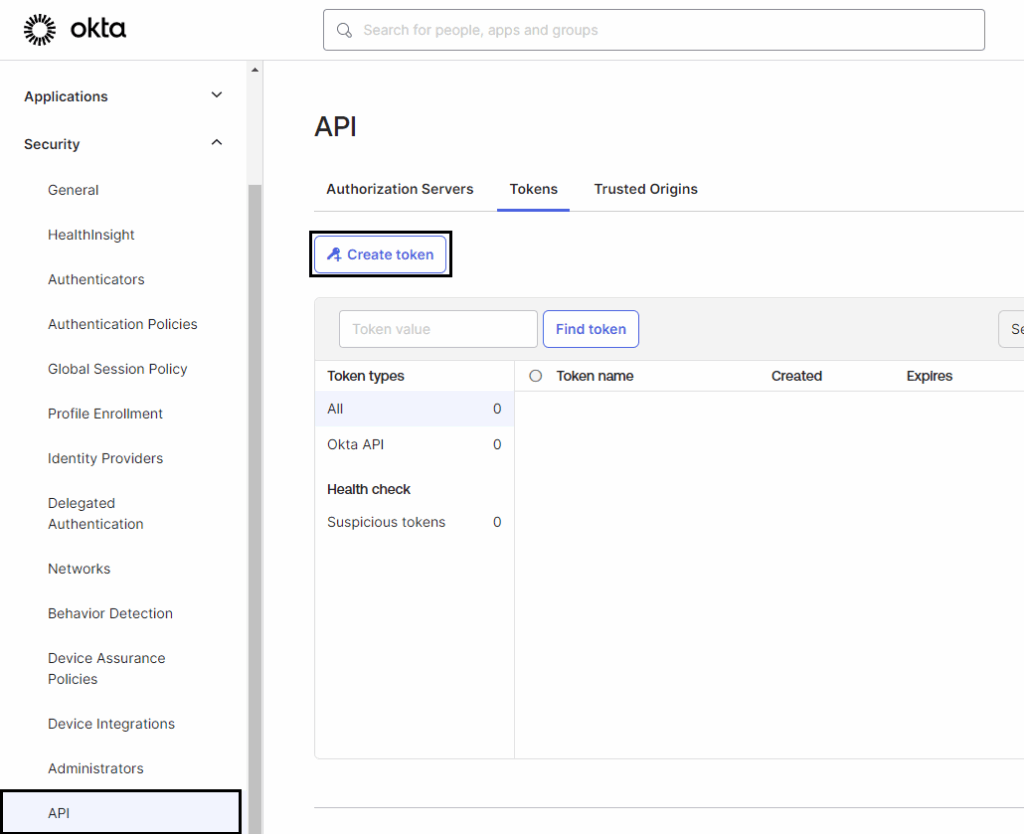This screenshot has width=1024, height=834.
Task: Open General under Security
Action: [73, 190]
